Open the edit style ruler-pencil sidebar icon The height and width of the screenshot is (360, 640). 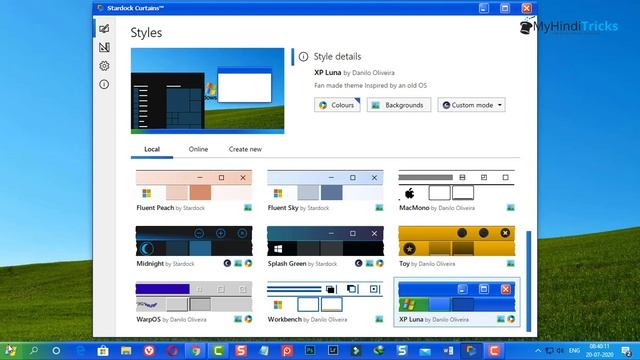(x=104, y=47)
